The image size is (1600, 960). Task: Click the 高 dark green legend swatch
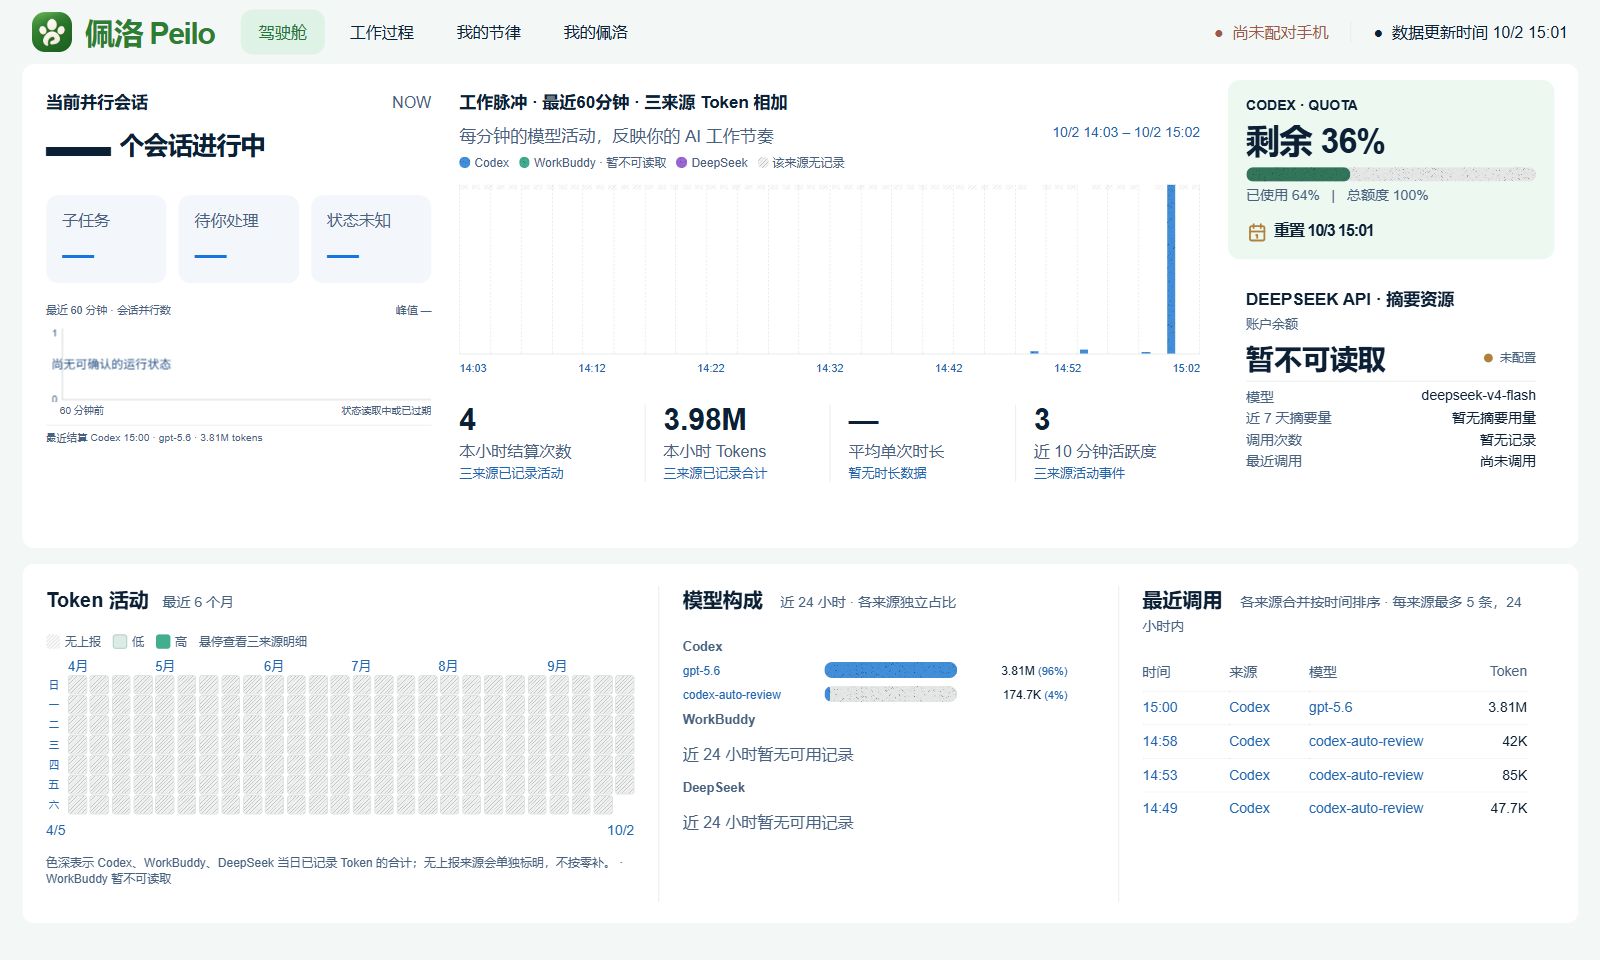(x=163, y=641)
